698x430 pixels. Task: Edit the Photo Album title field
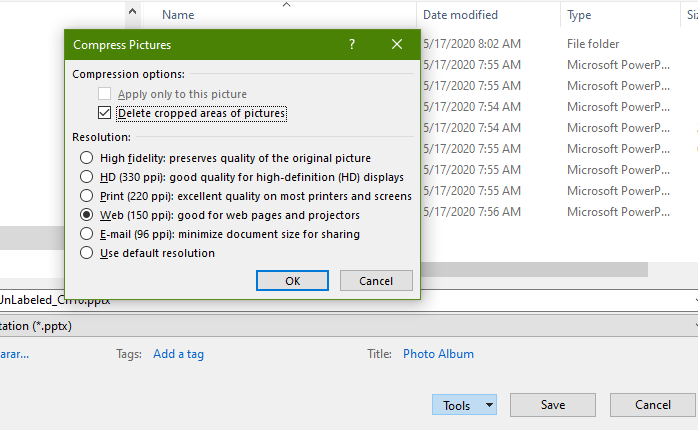pos(438,354)
